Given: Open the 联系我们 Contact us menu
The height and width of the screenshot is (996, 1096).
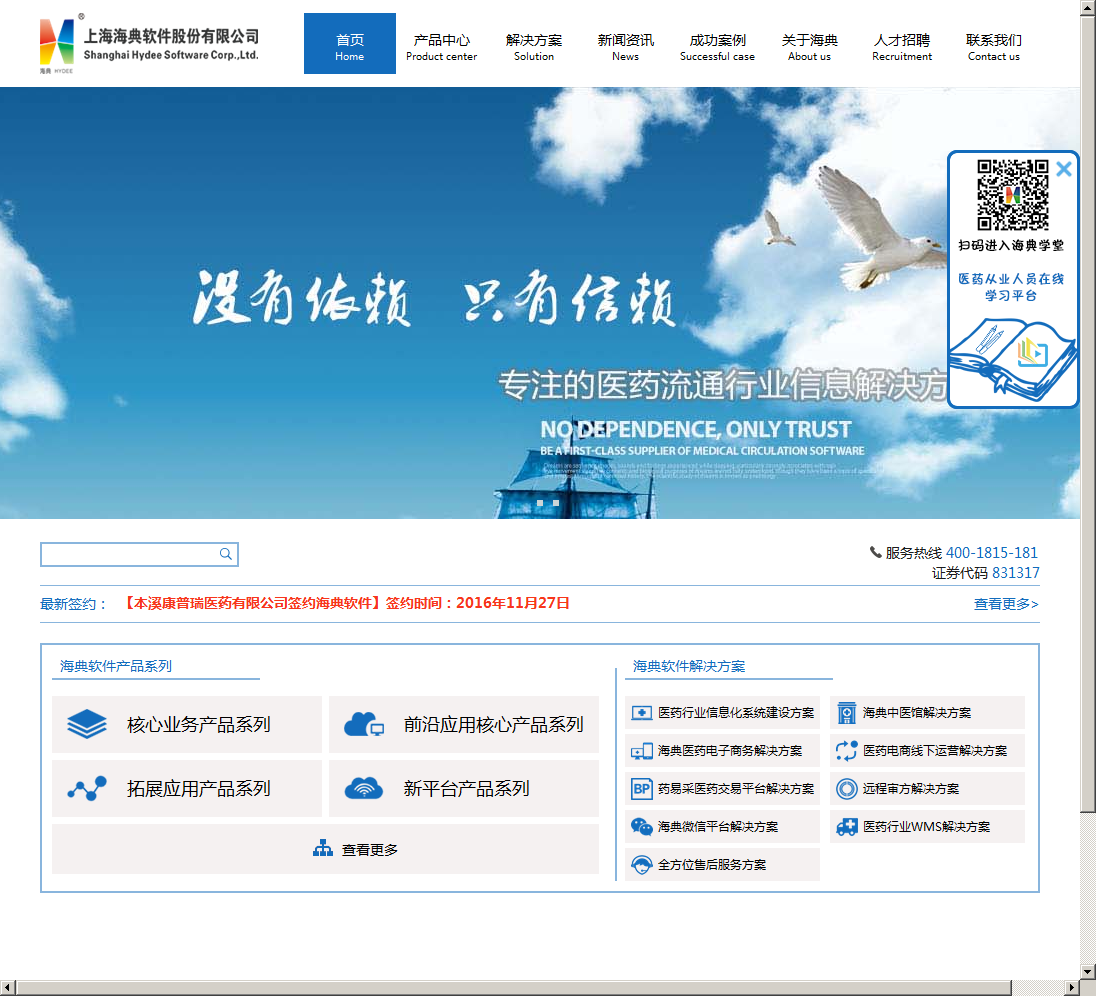Looking at the screenshot, I should pyautogui.click(x=994, y=47).
